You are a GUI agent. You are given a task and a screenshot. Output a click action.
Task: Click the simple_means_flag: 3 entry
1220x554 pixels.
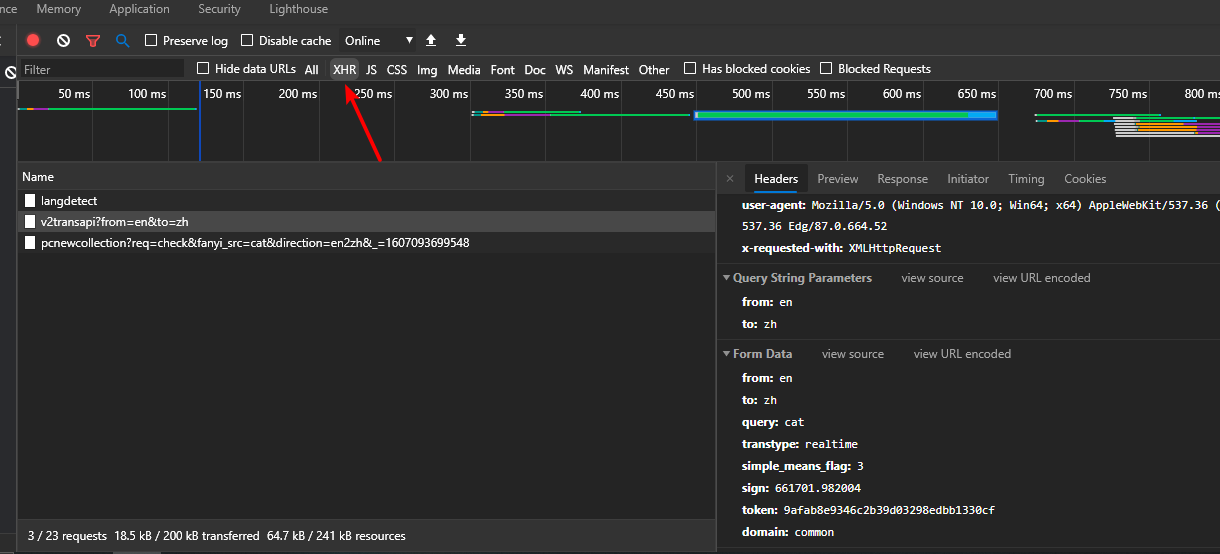pos(802,466)
